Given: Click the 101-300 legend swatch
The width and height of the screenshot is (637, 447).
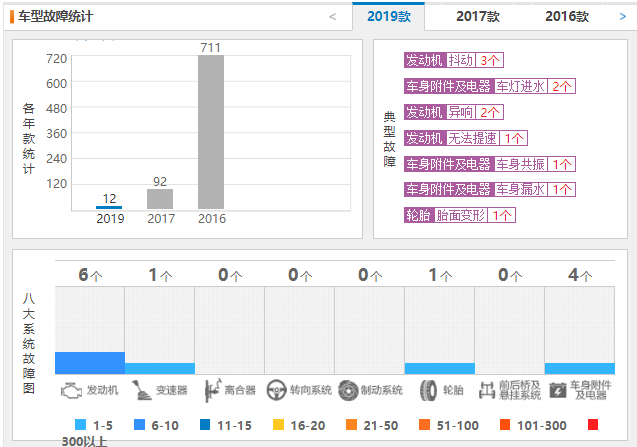Looking at the screenshot, I should coord(505,425).
